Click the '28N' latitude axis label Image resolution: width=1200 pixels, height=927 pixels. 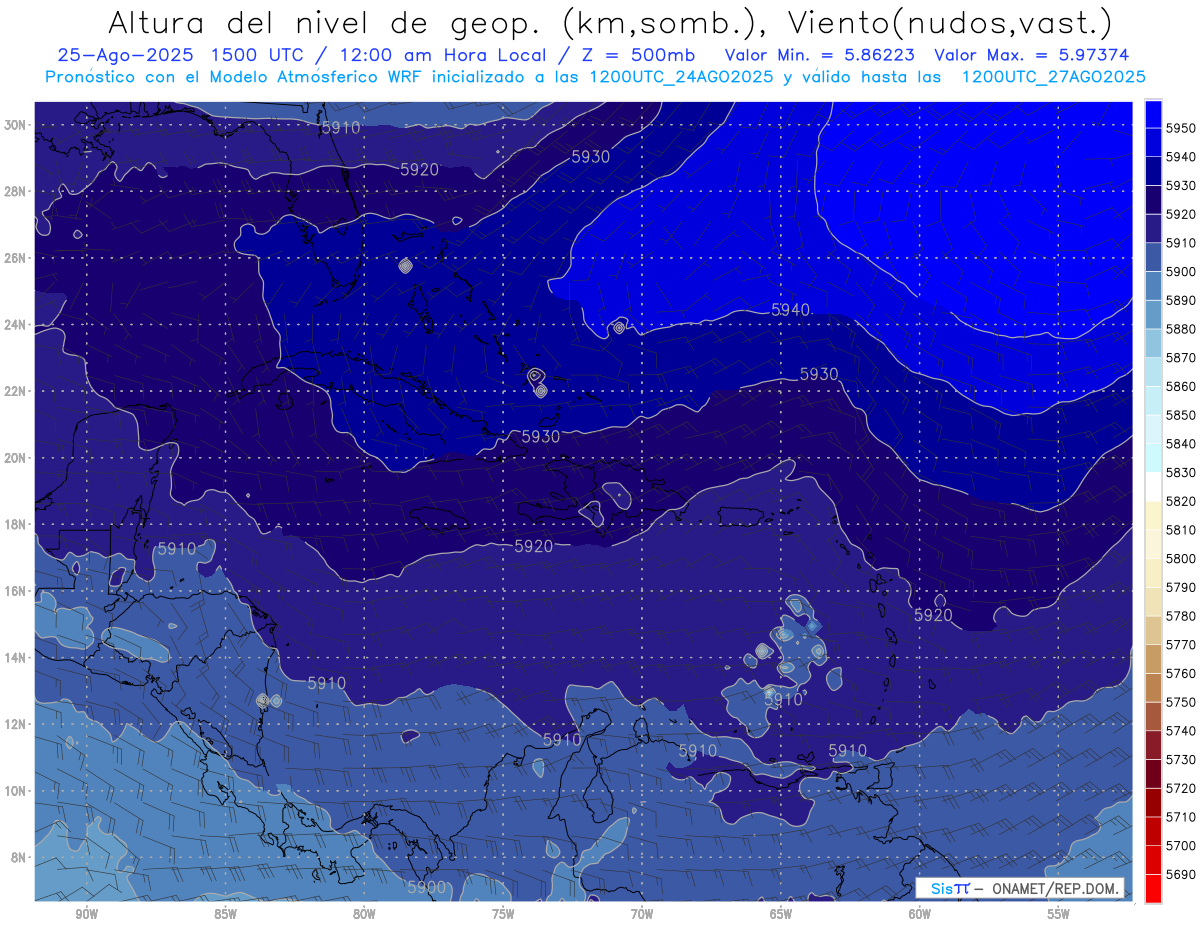coord(14,191)
